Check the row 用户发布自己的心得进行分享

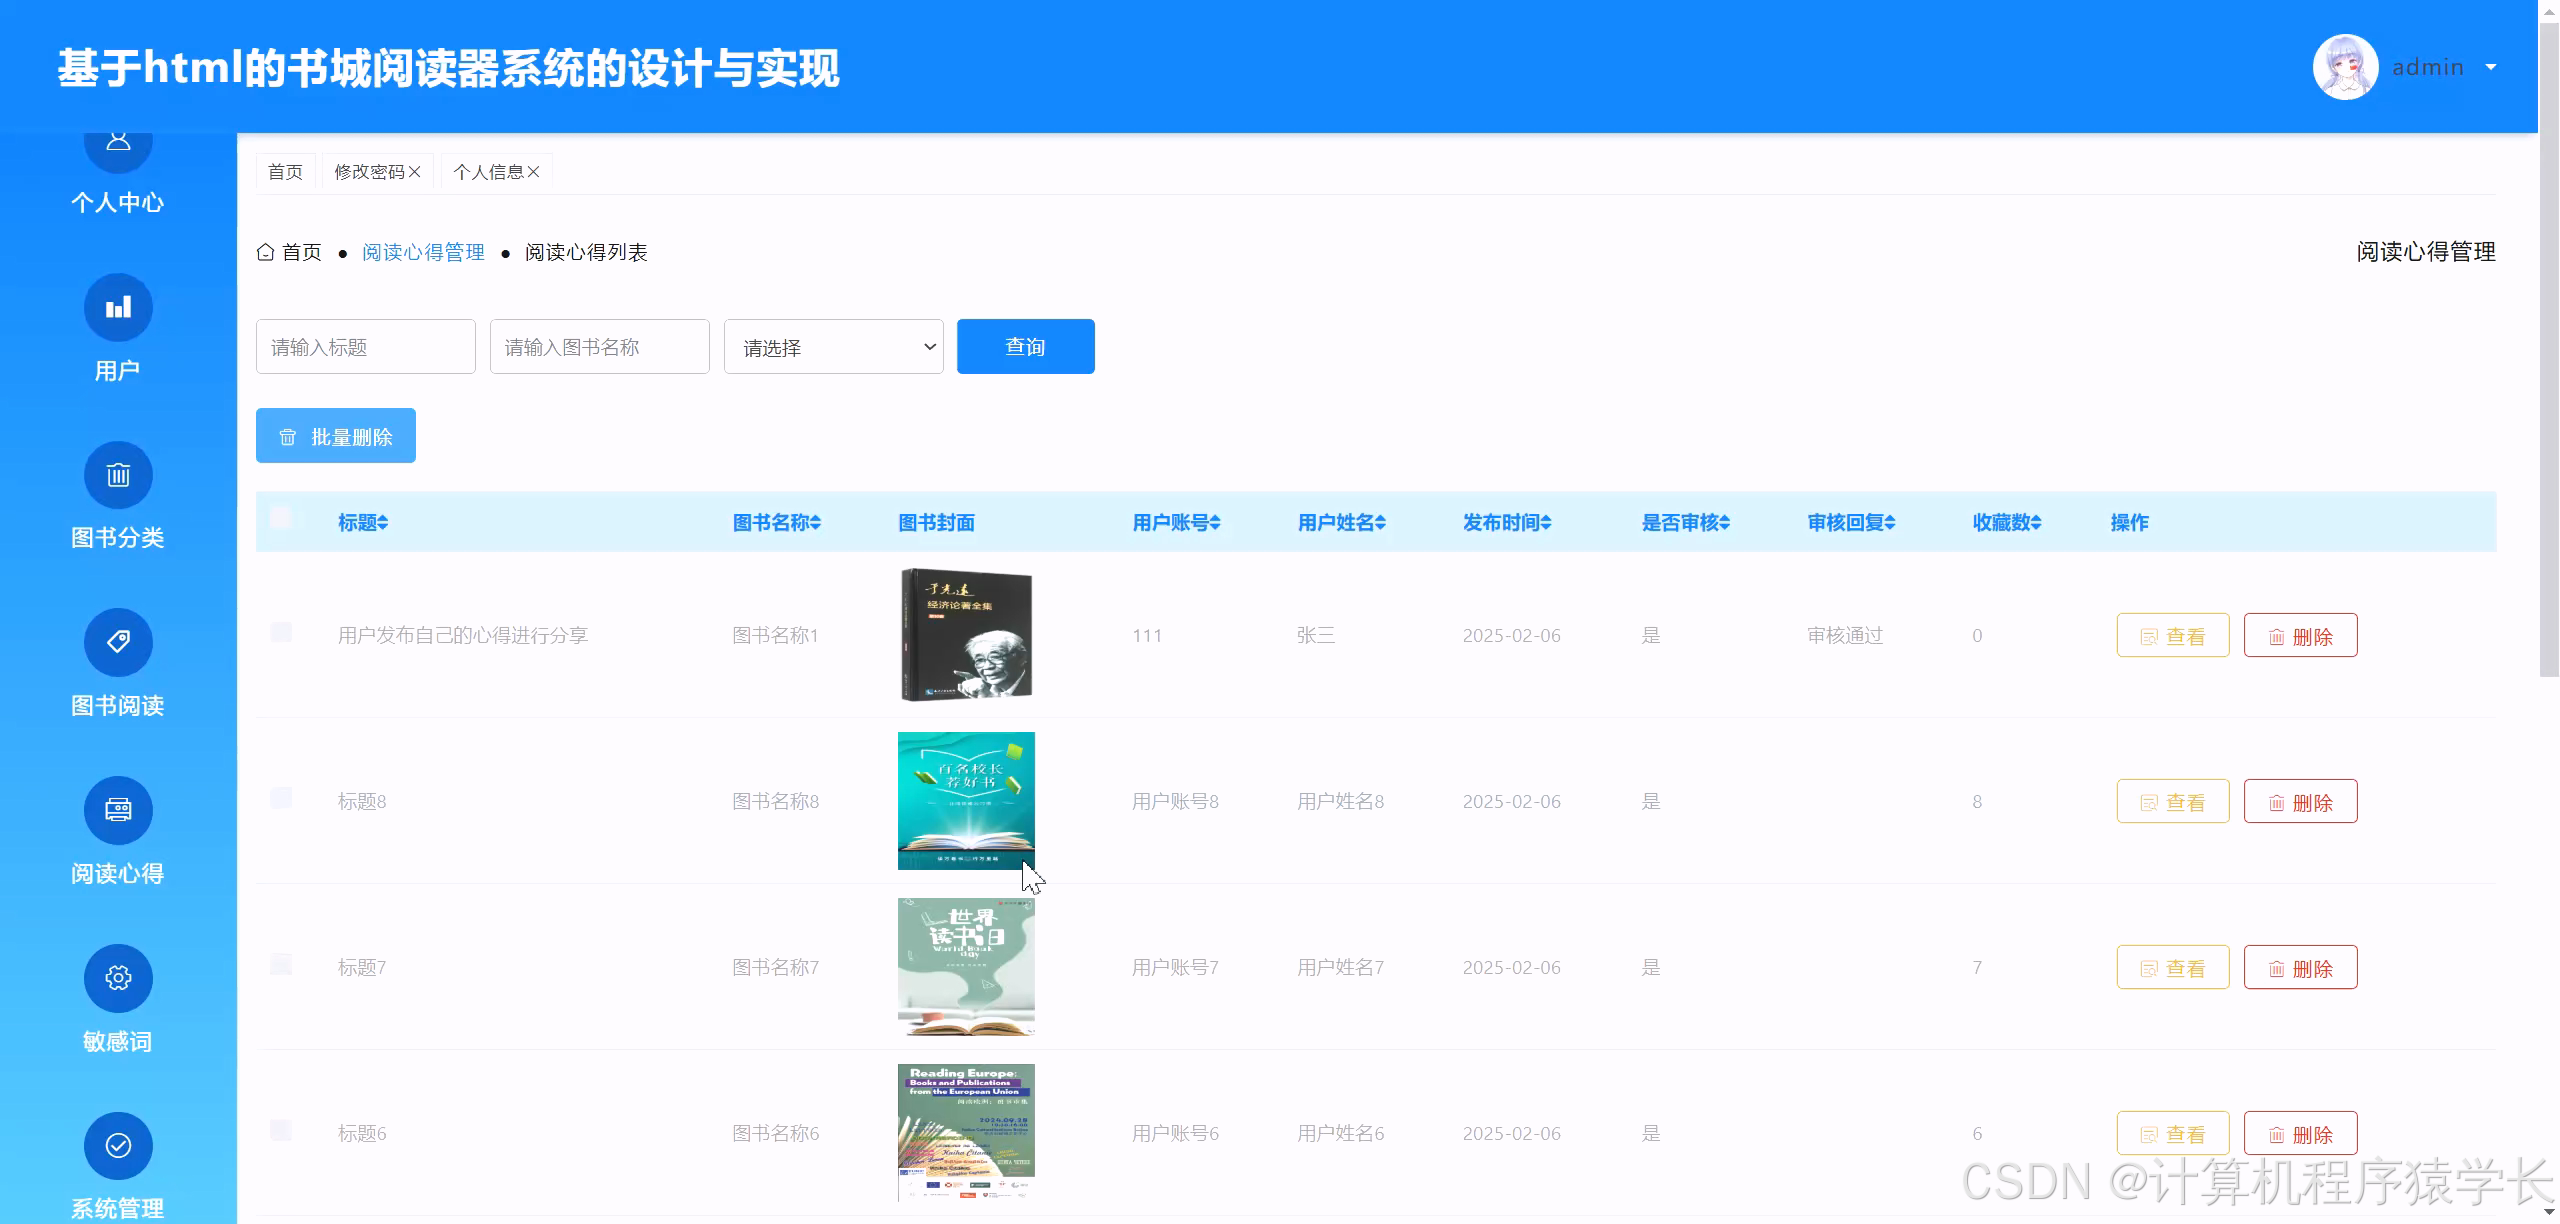point(281,632)
